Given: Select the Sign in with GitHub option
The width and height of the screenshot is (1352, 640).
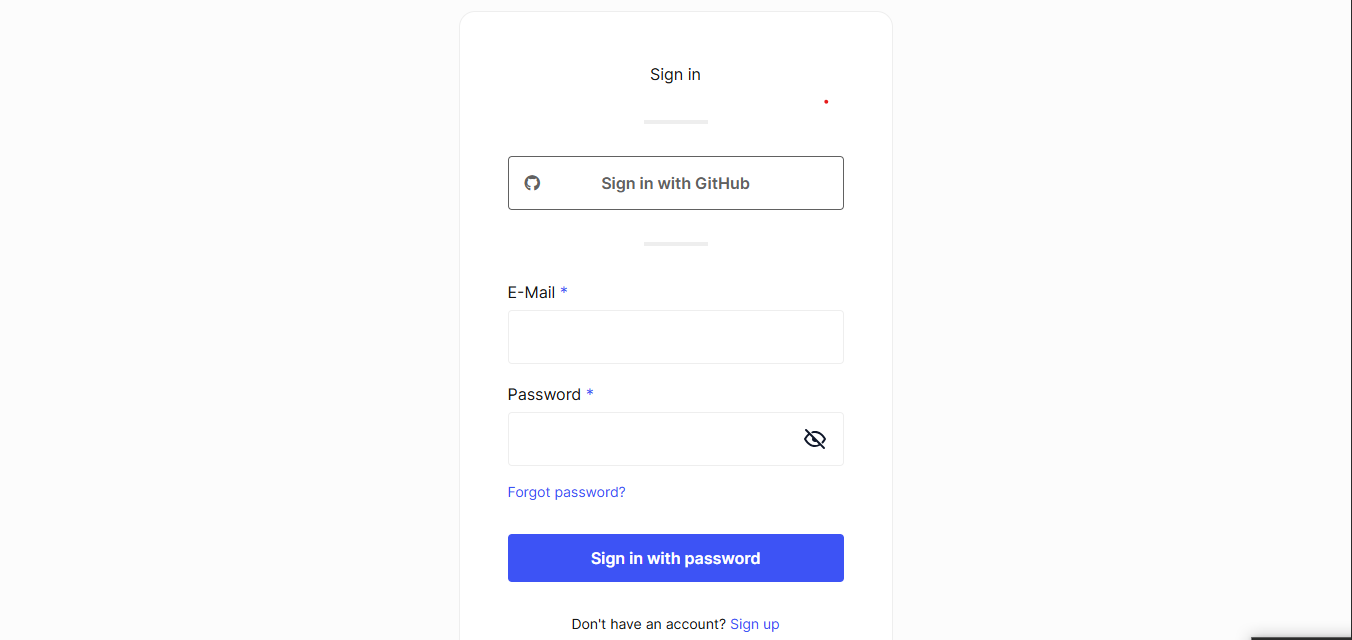Looking at the screenshot, I should coord(675,183).
